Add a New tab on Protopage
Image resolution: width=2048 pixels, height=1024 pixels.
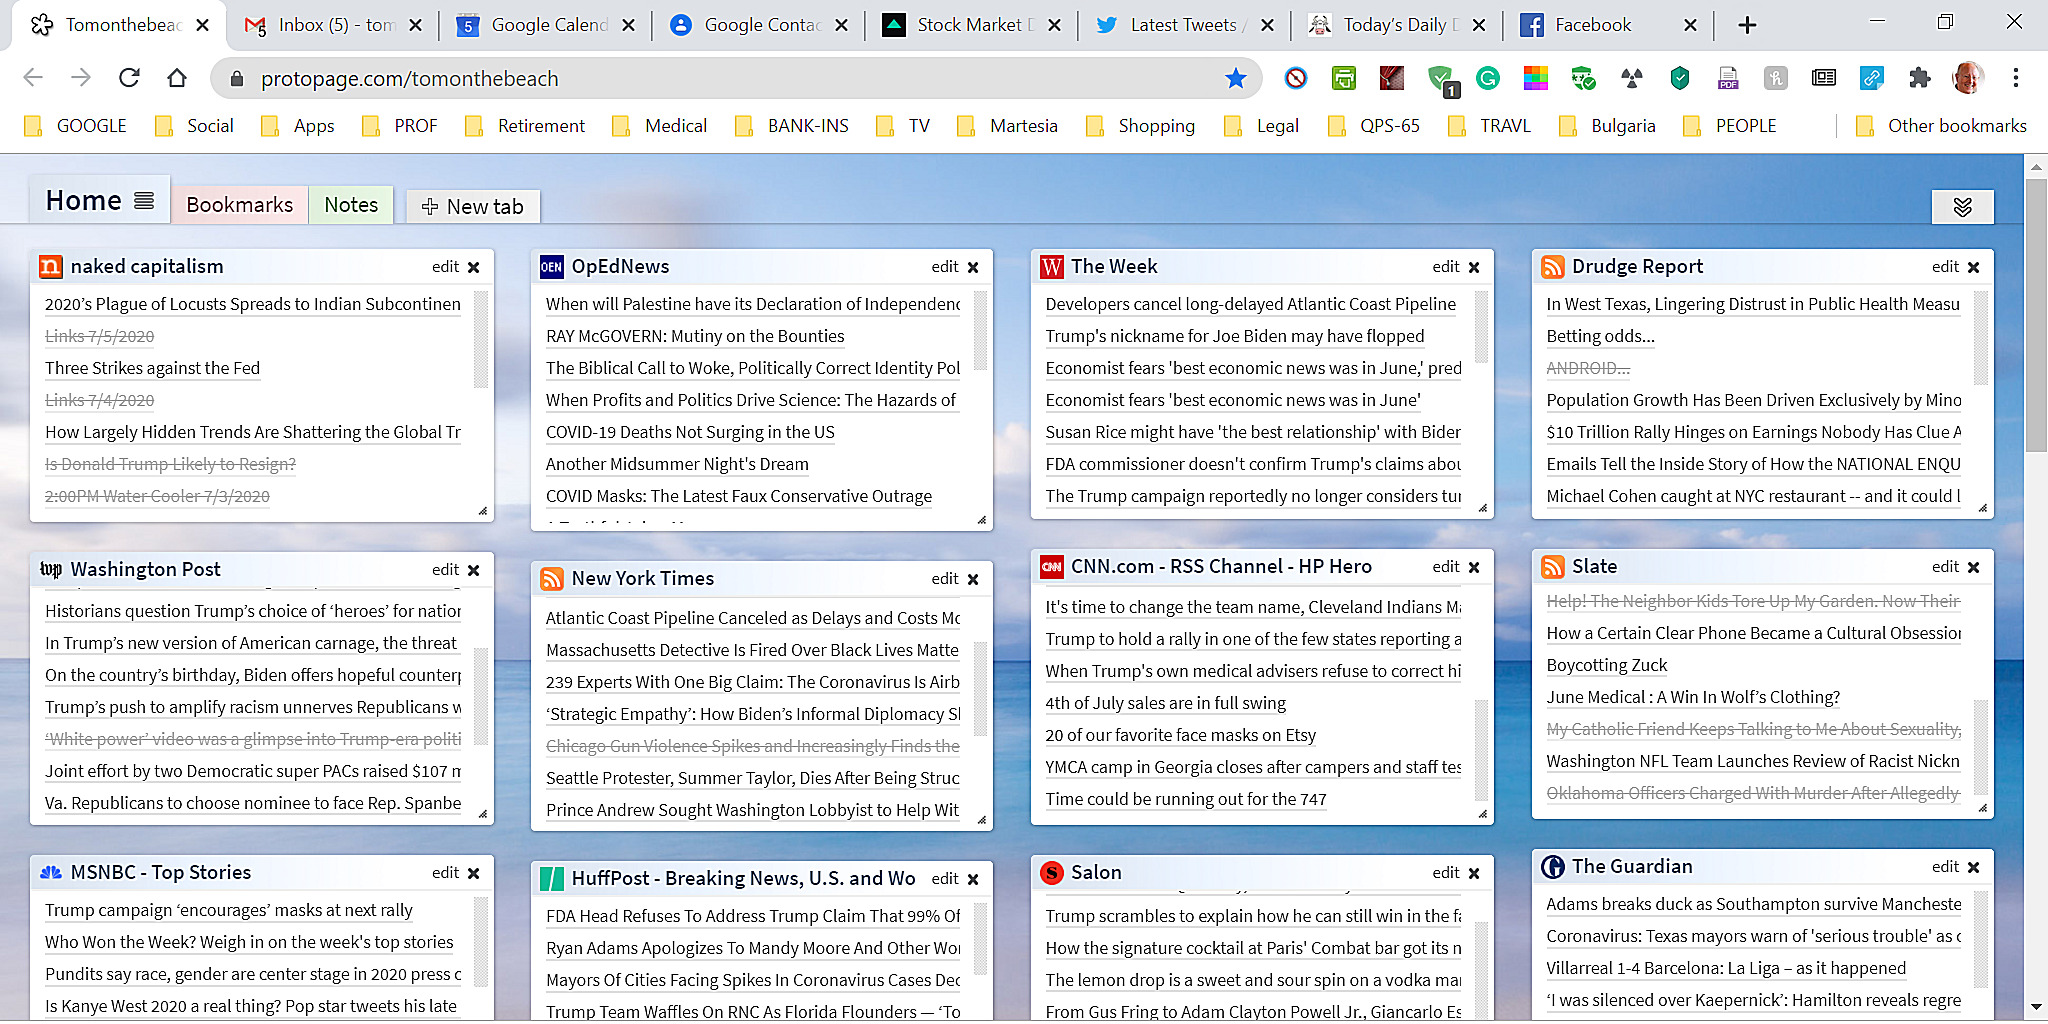(x=473, y=207)
